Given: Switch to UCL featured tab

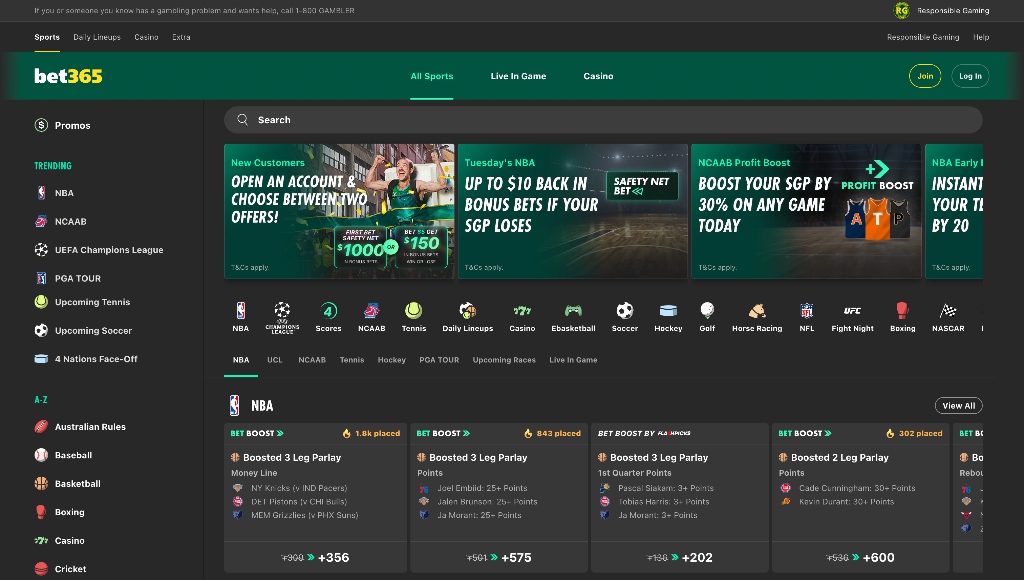Looking at the screenshot, I should 275,360.
